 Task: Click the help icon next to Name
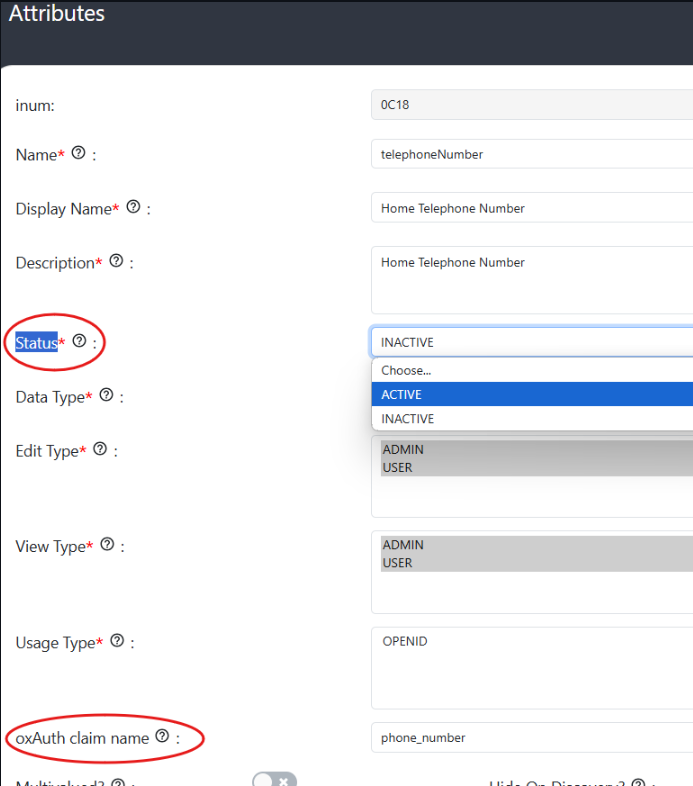(x=79, y=154)
